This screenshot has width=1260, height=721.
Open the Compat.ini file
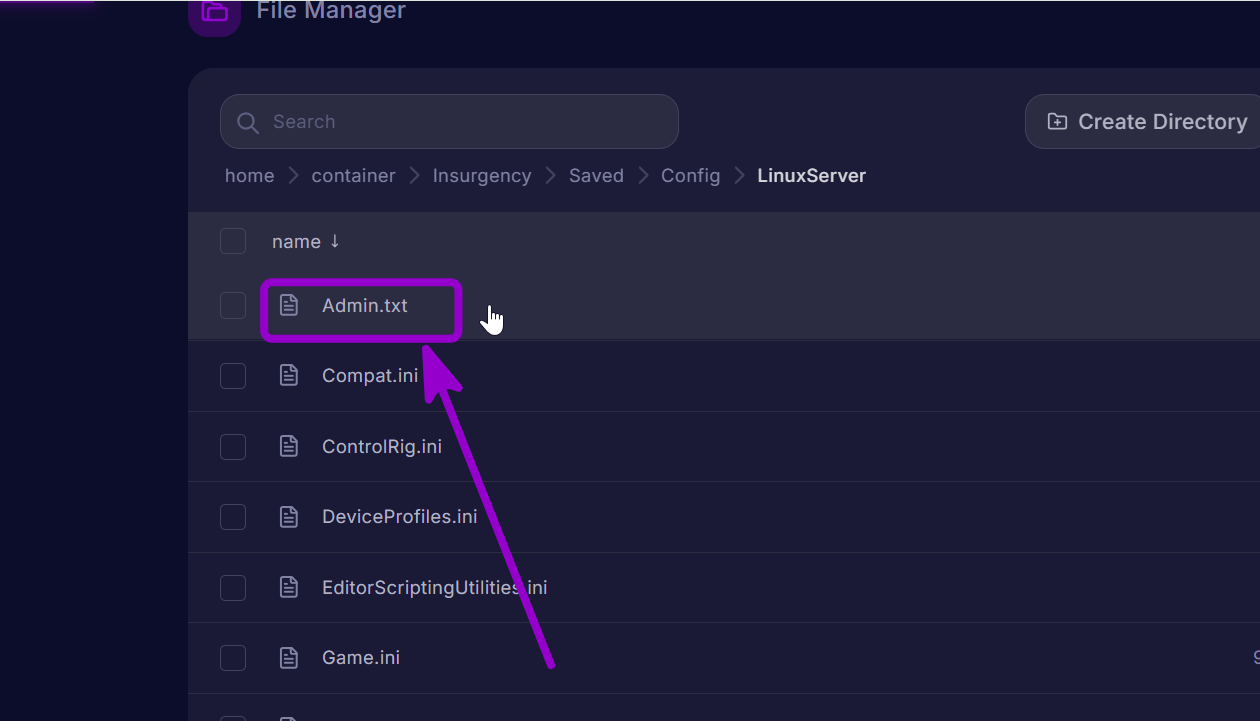point(370,376)
